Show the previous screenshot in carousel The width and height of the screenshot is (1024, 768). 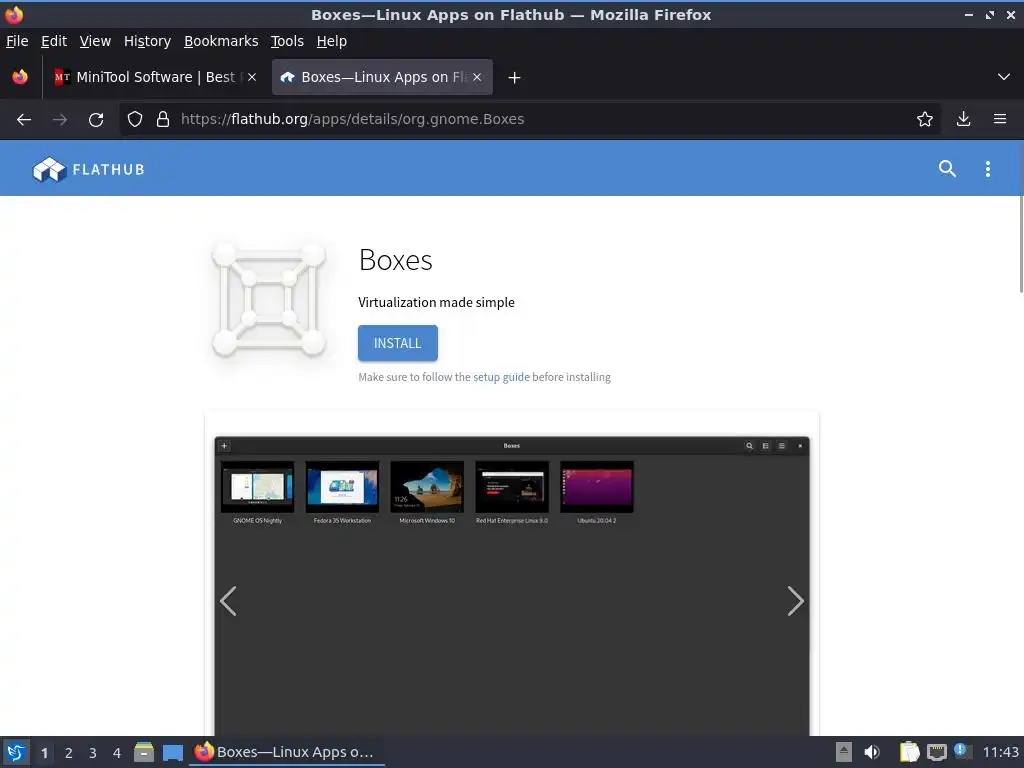click(228, 601)
